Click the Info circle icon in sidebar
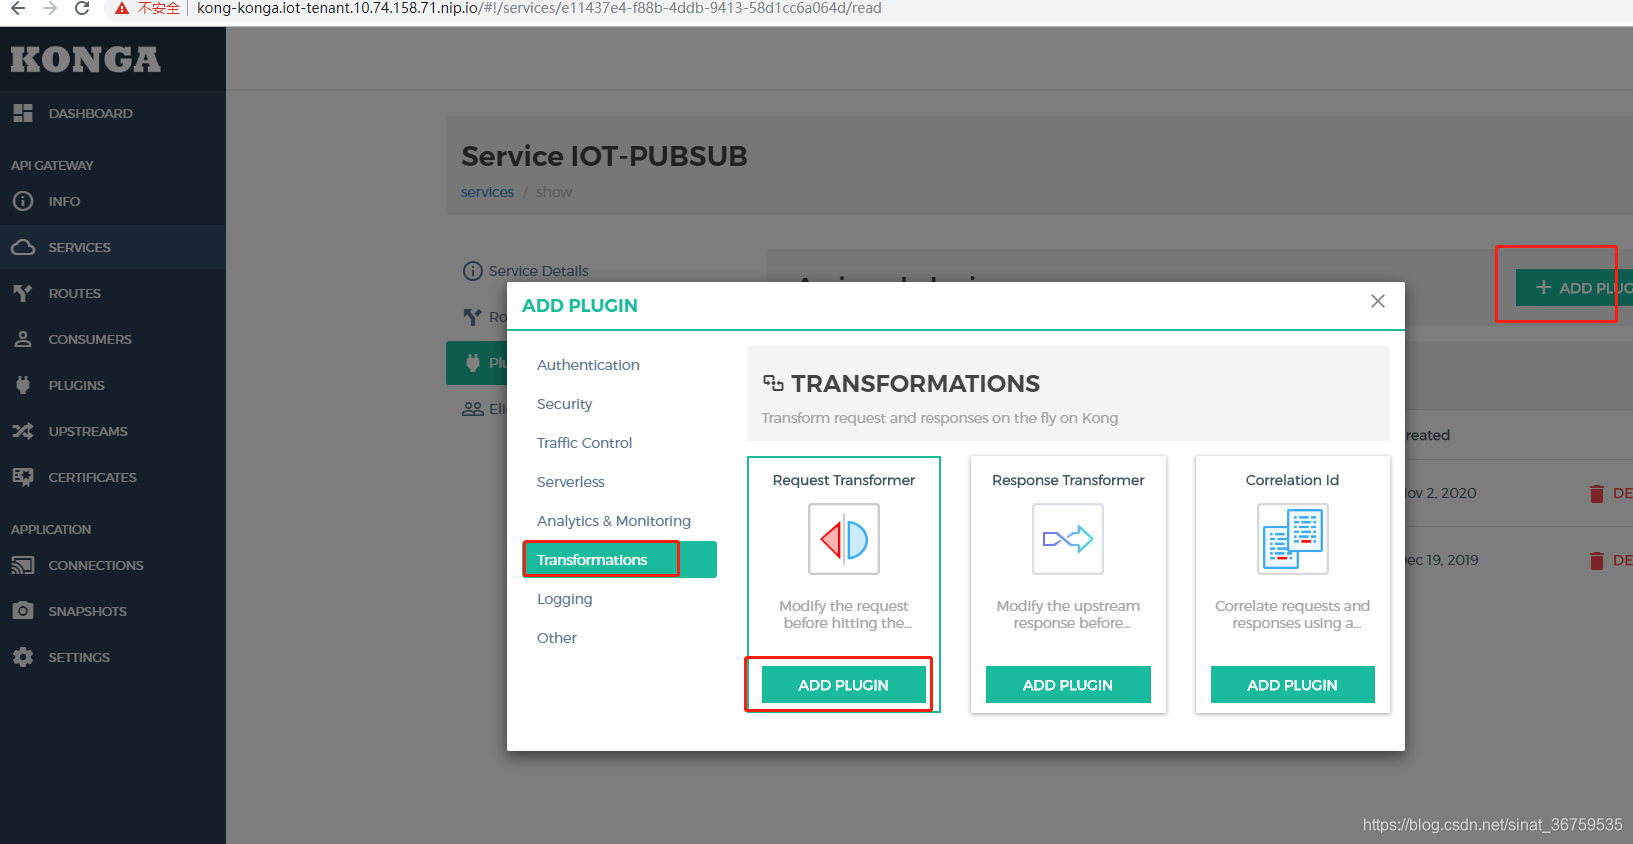 coord(23,201)
